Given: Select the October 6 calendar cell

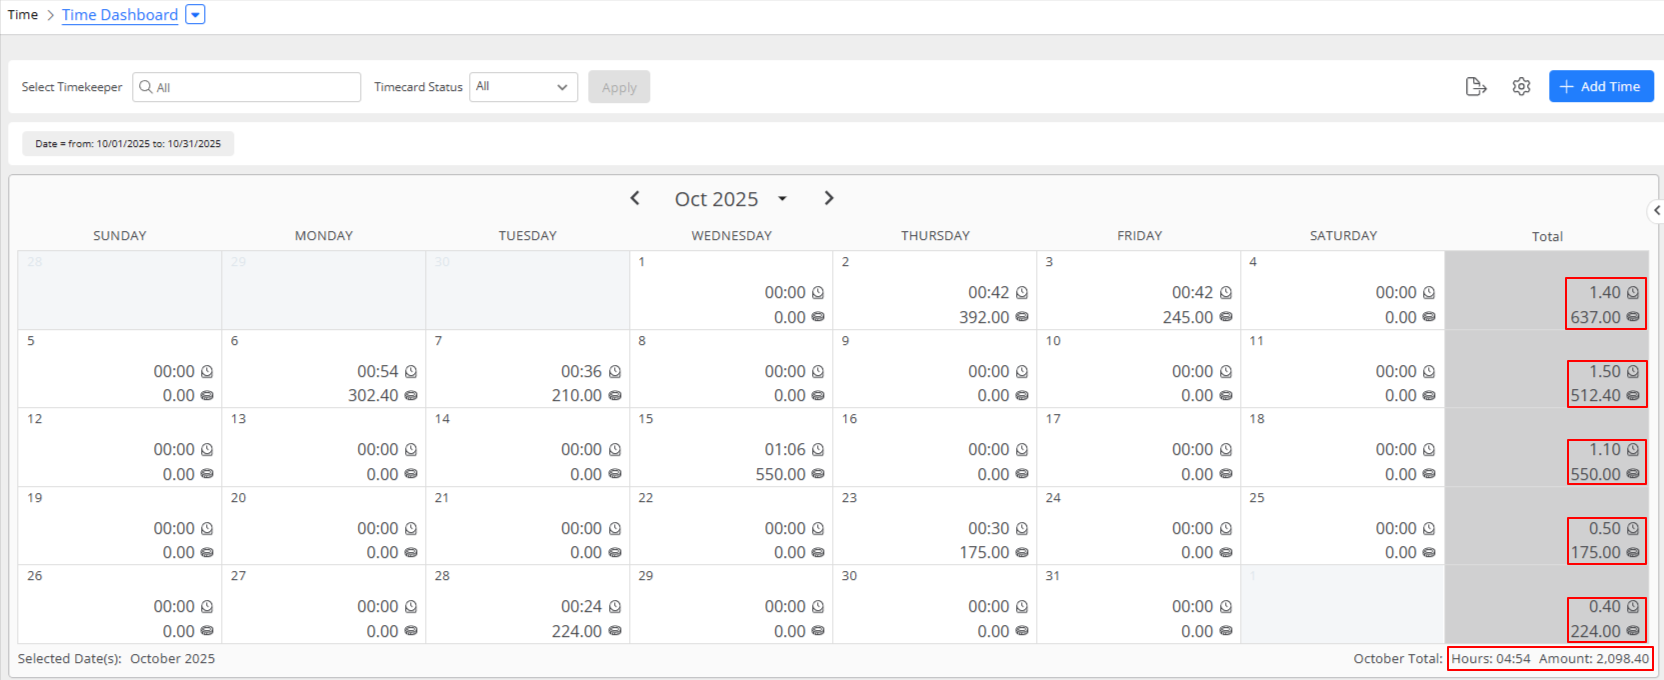Looking at the screenshot, I should pos(323,368).
